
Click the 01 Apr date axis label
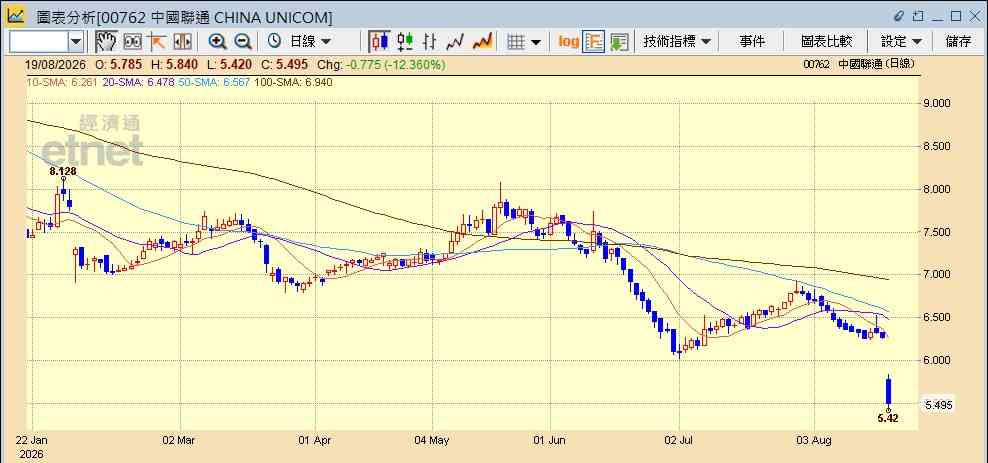314,440
